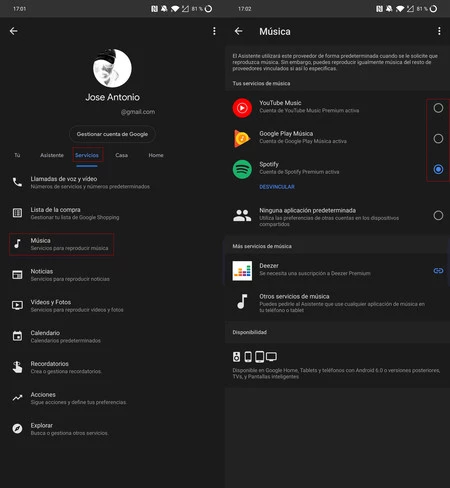Tap the phone icon for Llamadas de voz y vídeo

coord(17,182)
